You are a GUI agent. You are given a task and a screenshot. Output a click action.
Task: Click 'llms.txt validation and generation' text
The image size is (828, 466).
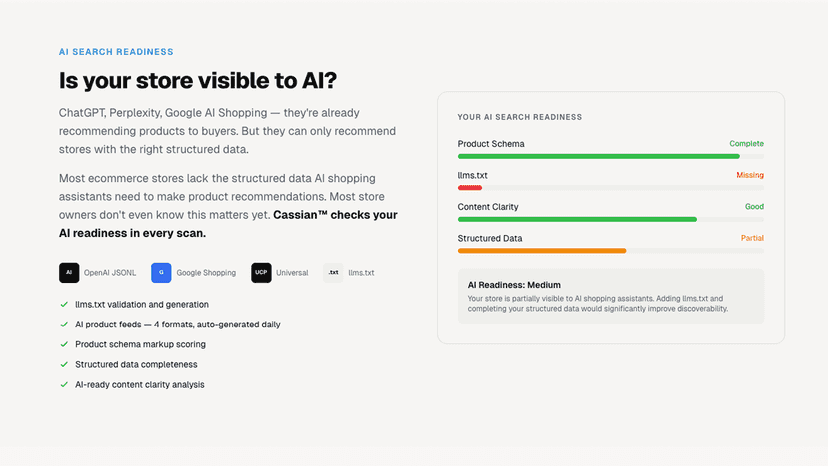[x=142, y=304]
